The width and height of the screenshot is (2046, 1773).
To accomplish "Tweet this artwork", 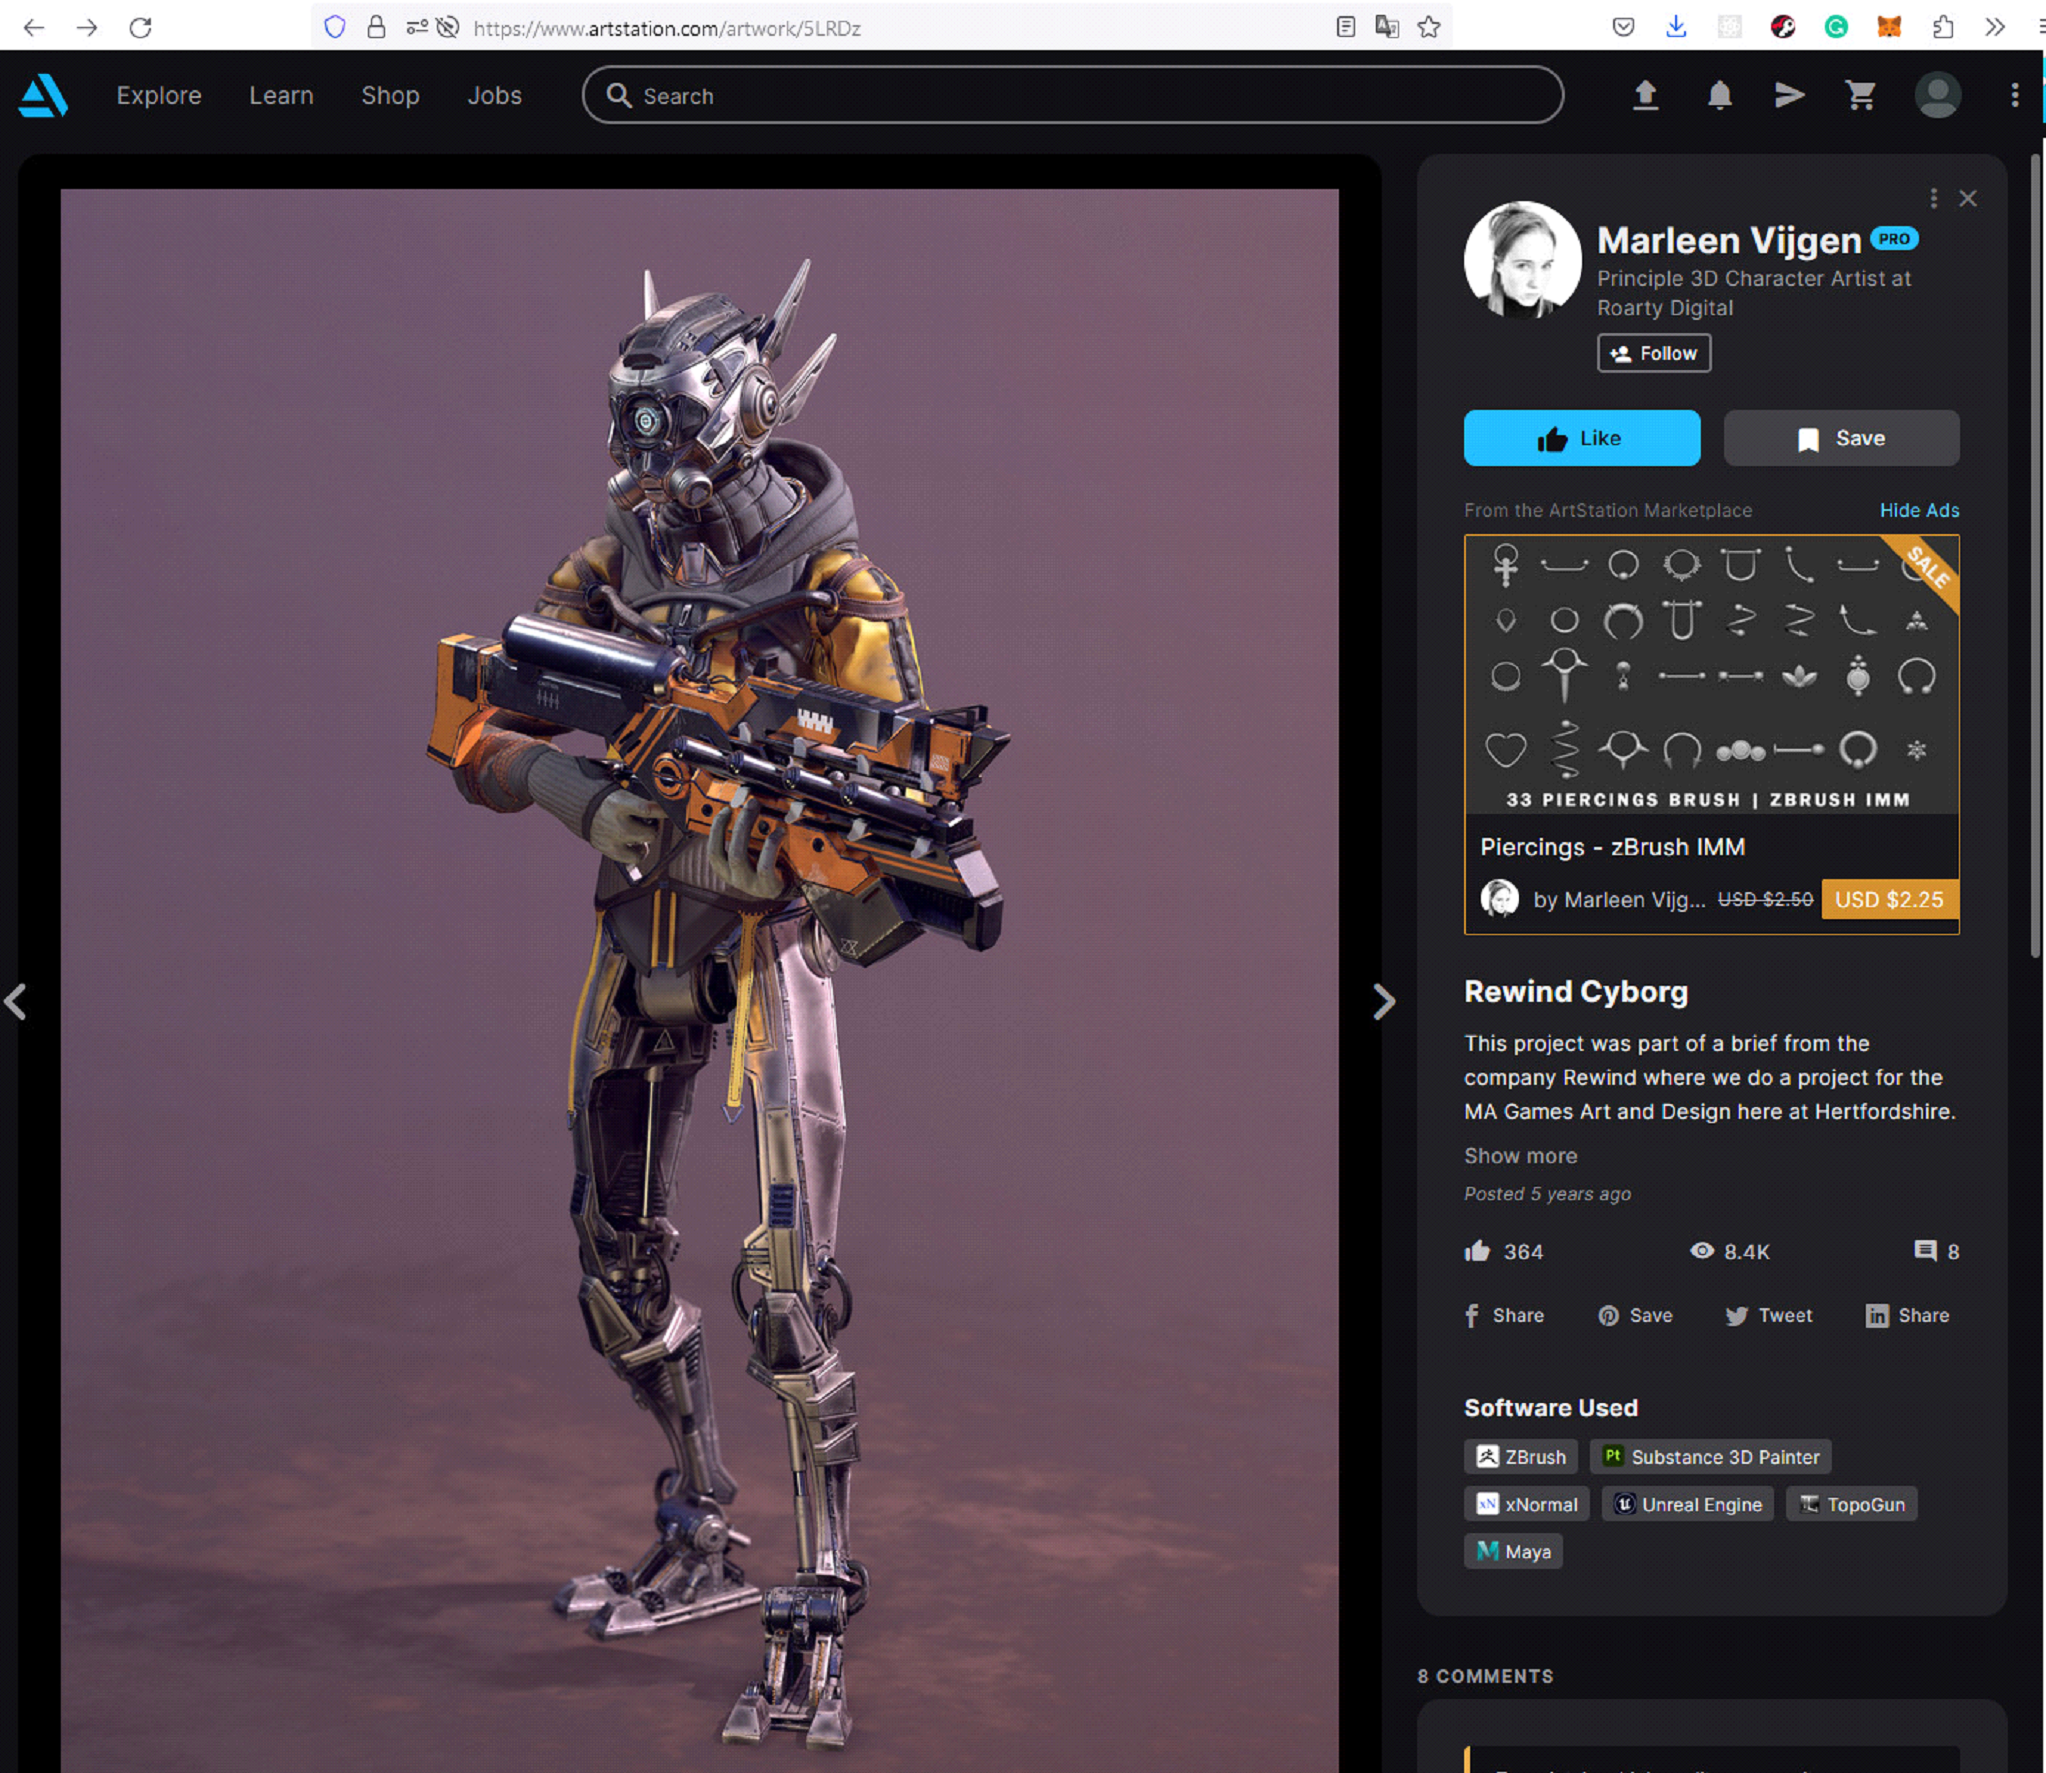I will pos(1768,1315).
